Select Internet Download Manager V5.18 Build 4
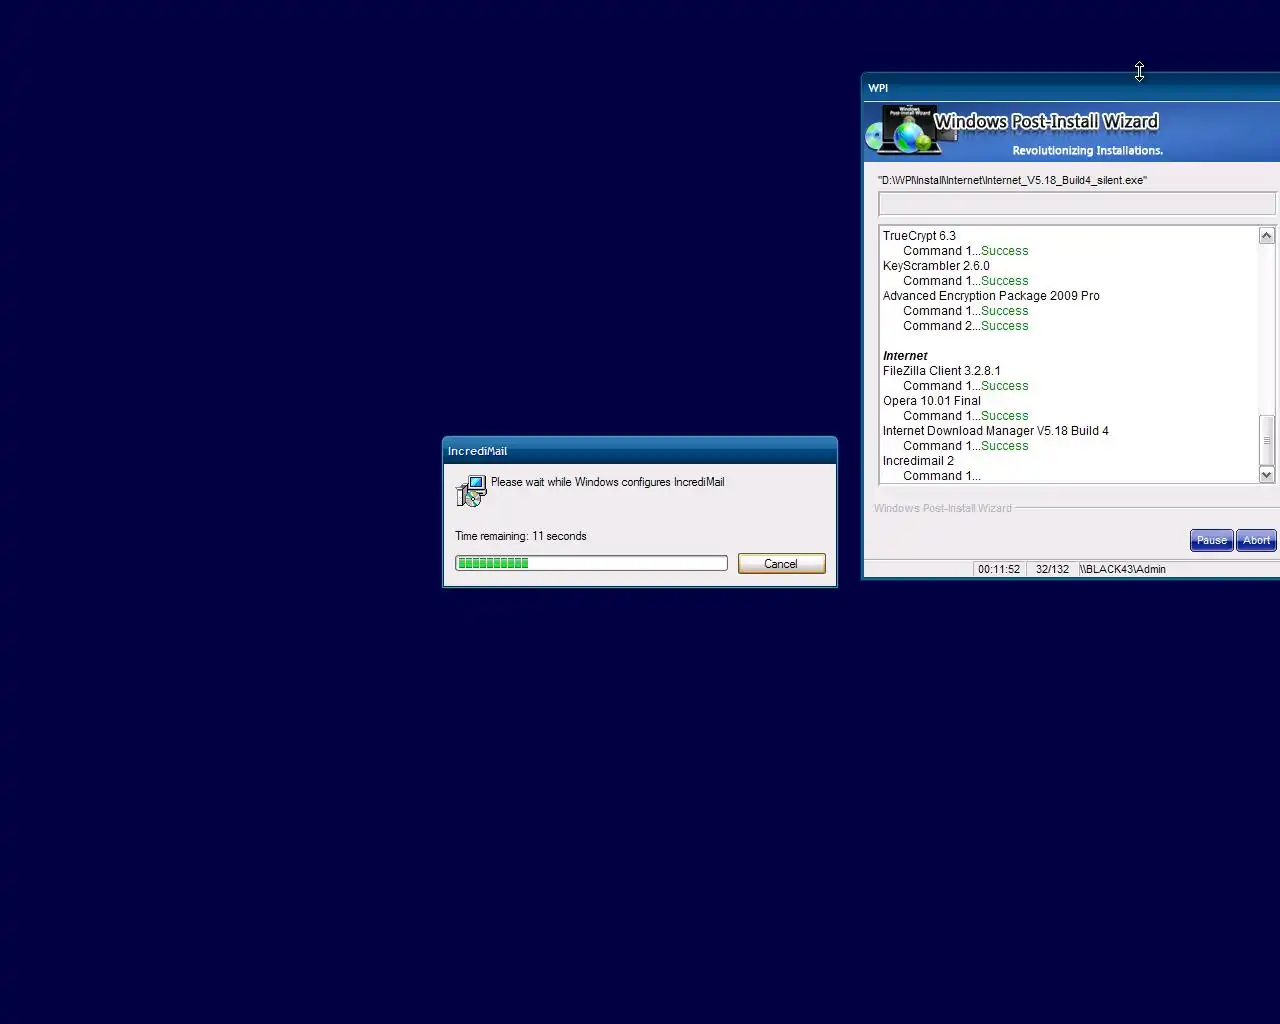The width and height of the screenshot is (1280, 1024). 995,431
